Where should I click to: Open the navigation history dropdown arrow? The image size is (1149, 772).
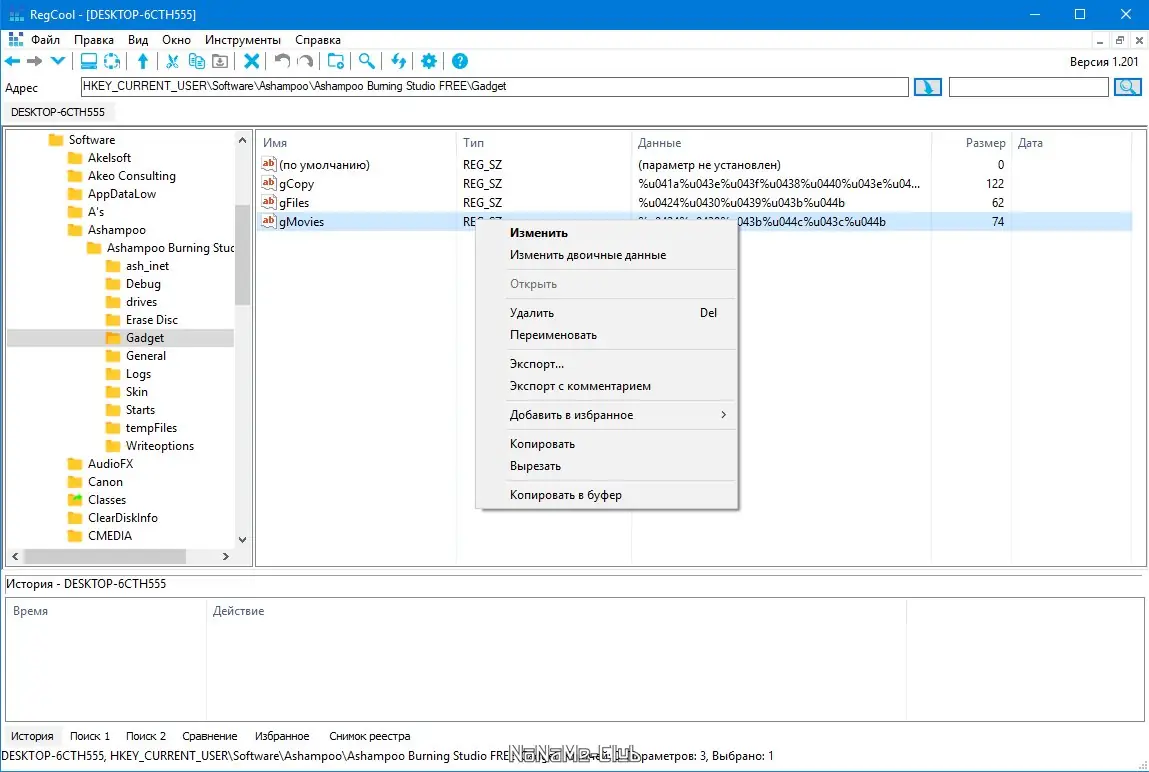[58, 62]
